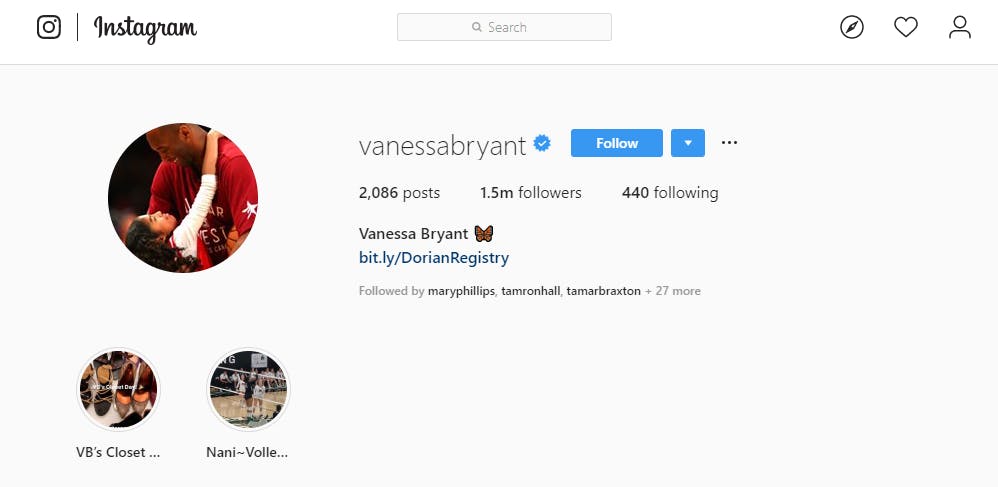Open the VB's Closet highlight story
This screenshot has width=998, height=487.
pyautogui.click(x=118, y=389)
